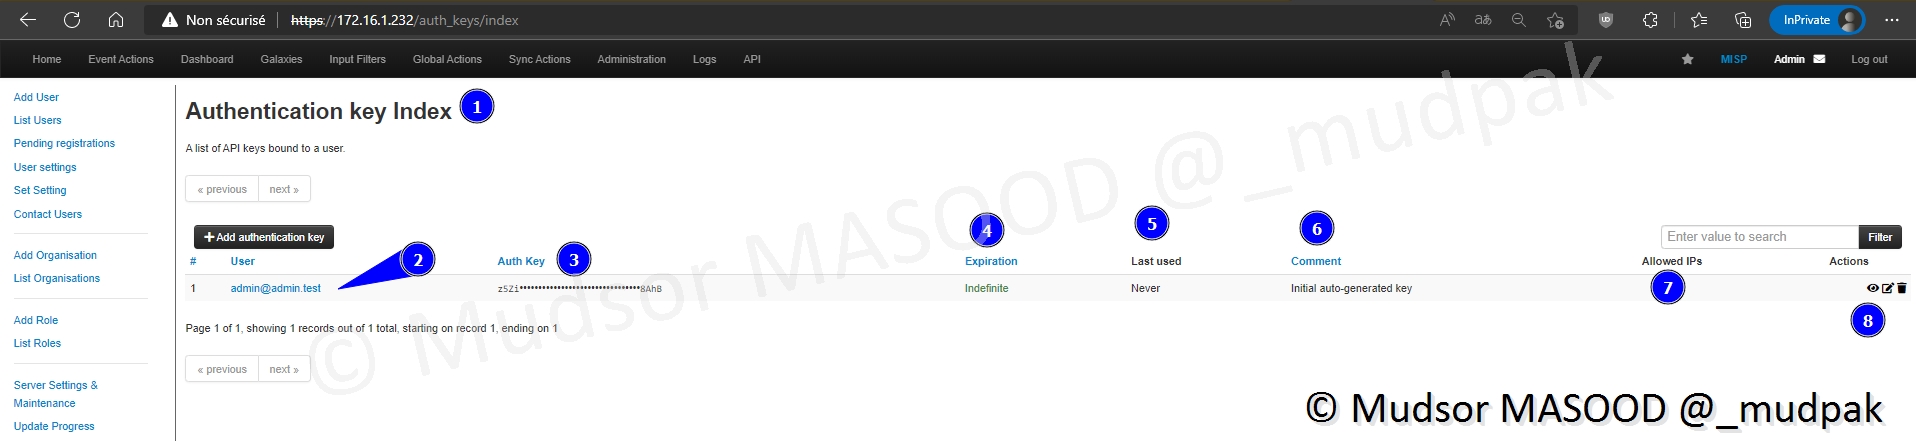Open the browser settings three-dots menu
1916x446 pixels.
pos(1891,20)
